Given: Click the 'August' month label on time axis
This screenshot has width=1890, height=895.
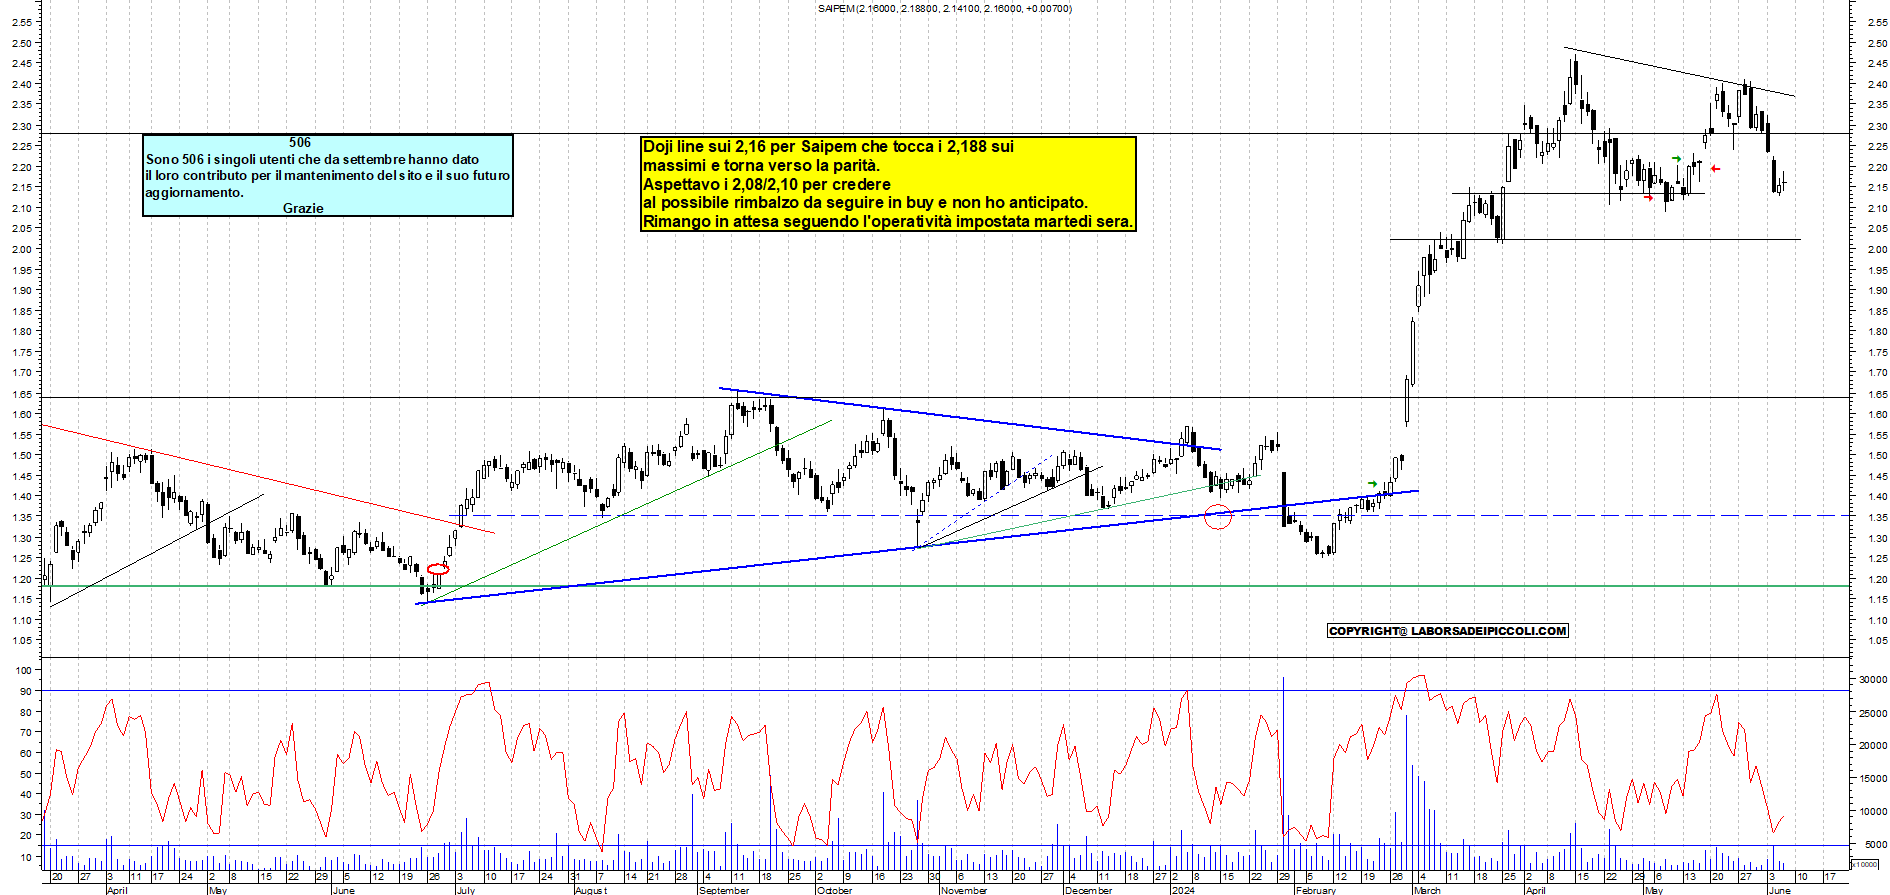Looking at the screenshot, I should [x=590, y=890].
